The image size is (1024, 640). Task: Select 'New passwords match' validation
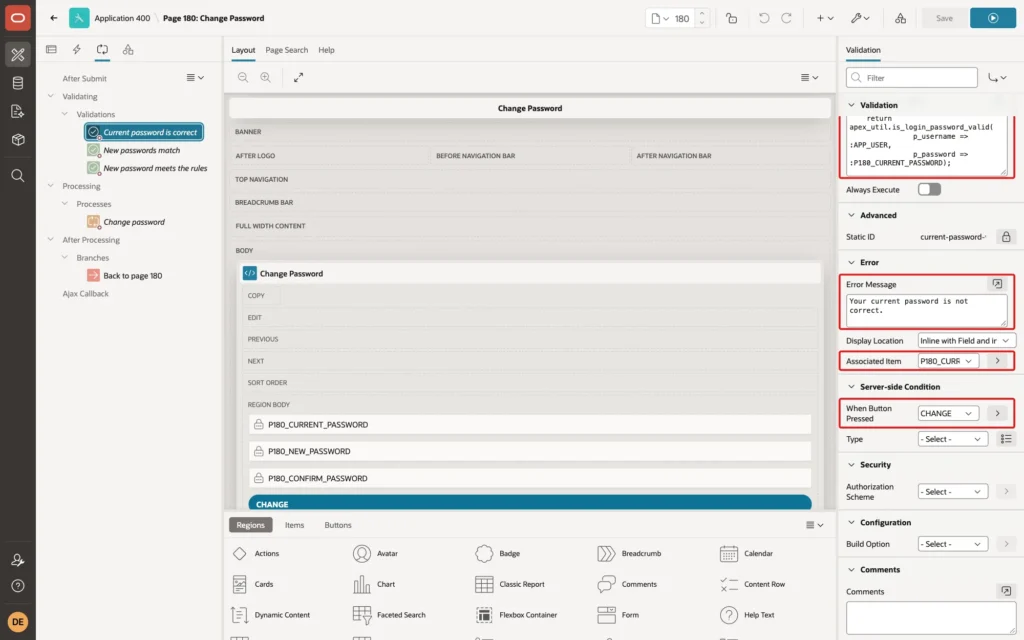142,150
